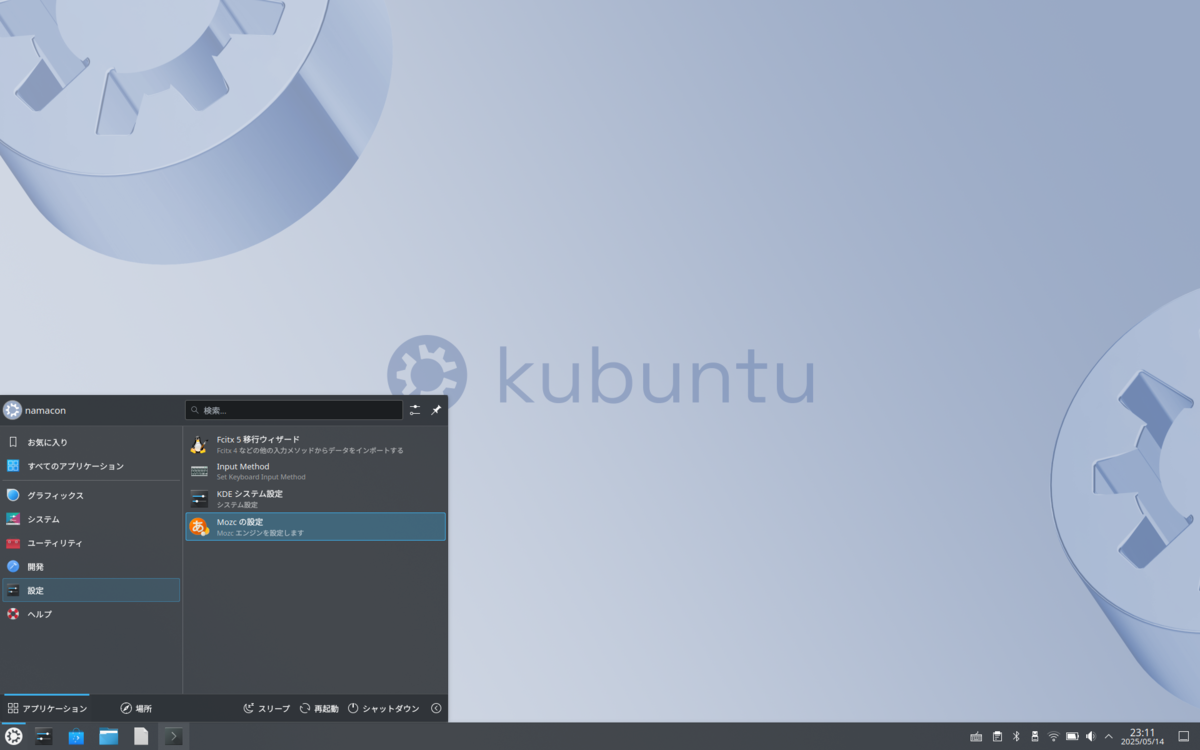Click the シャットダウン button
Viewport: 1200px width, 750px height.
point(383,708)
